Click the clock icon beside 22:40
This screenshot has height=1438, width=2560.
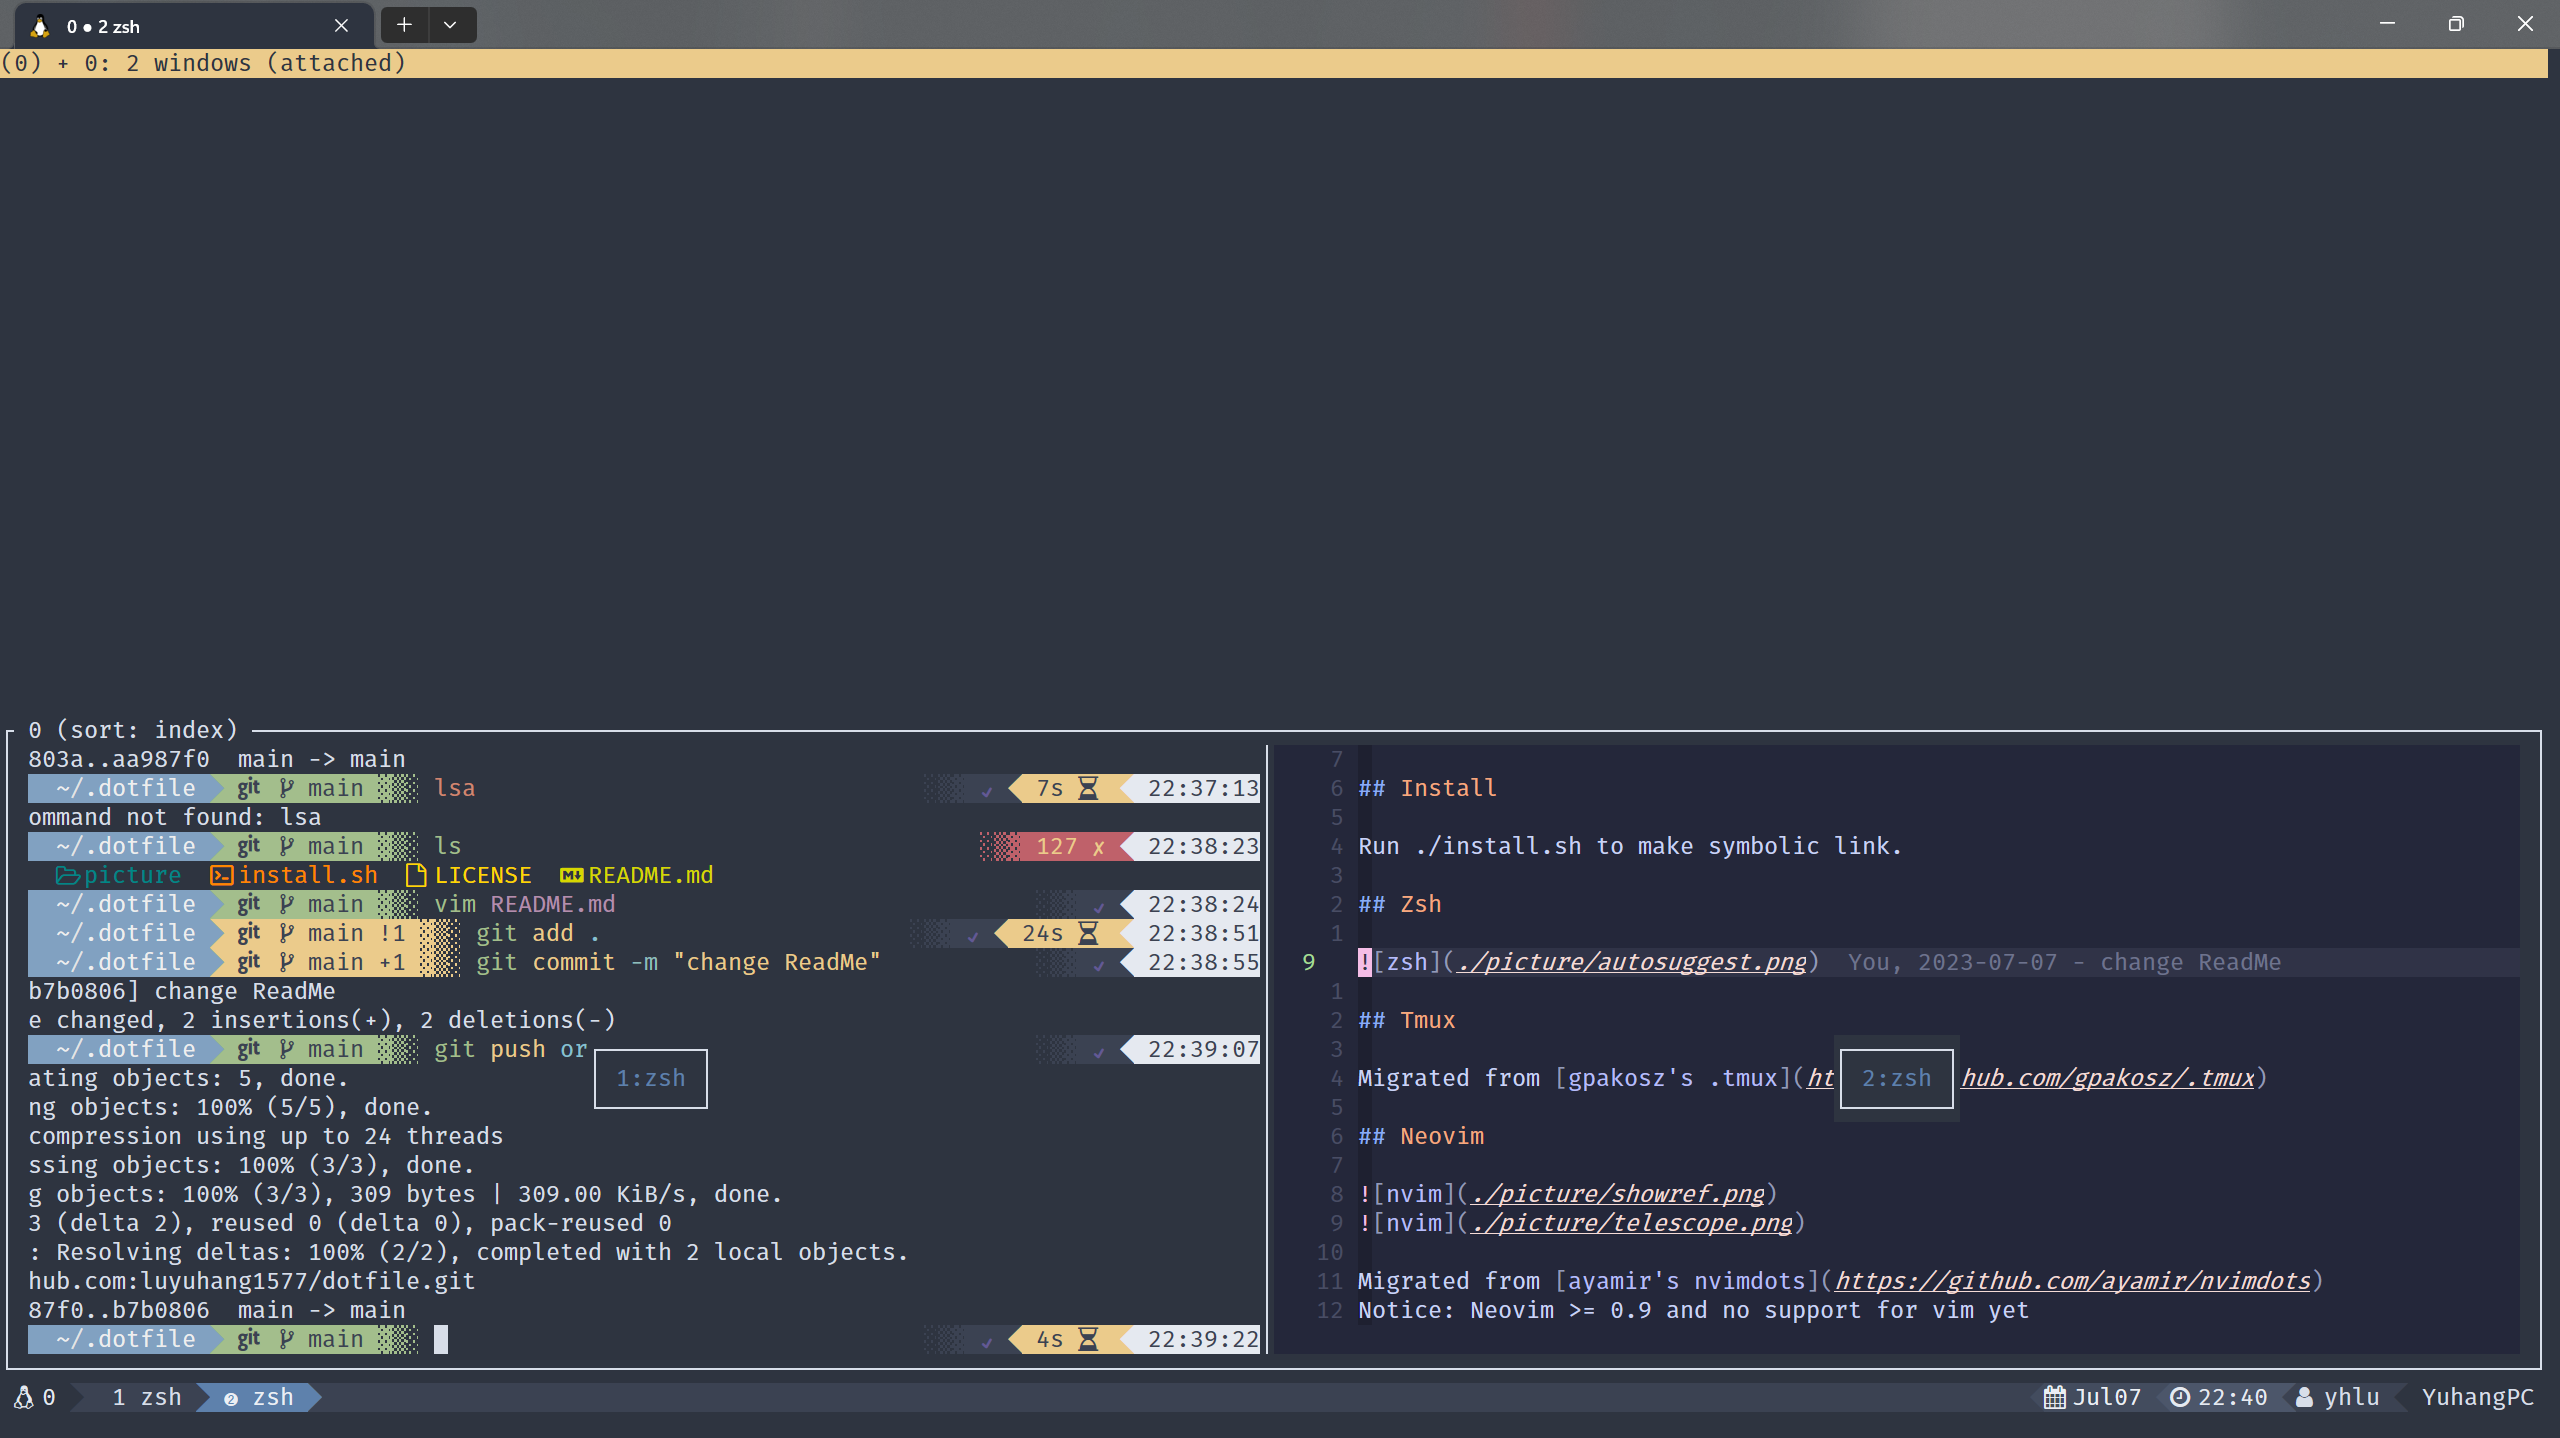(x=2180, y=1397)
